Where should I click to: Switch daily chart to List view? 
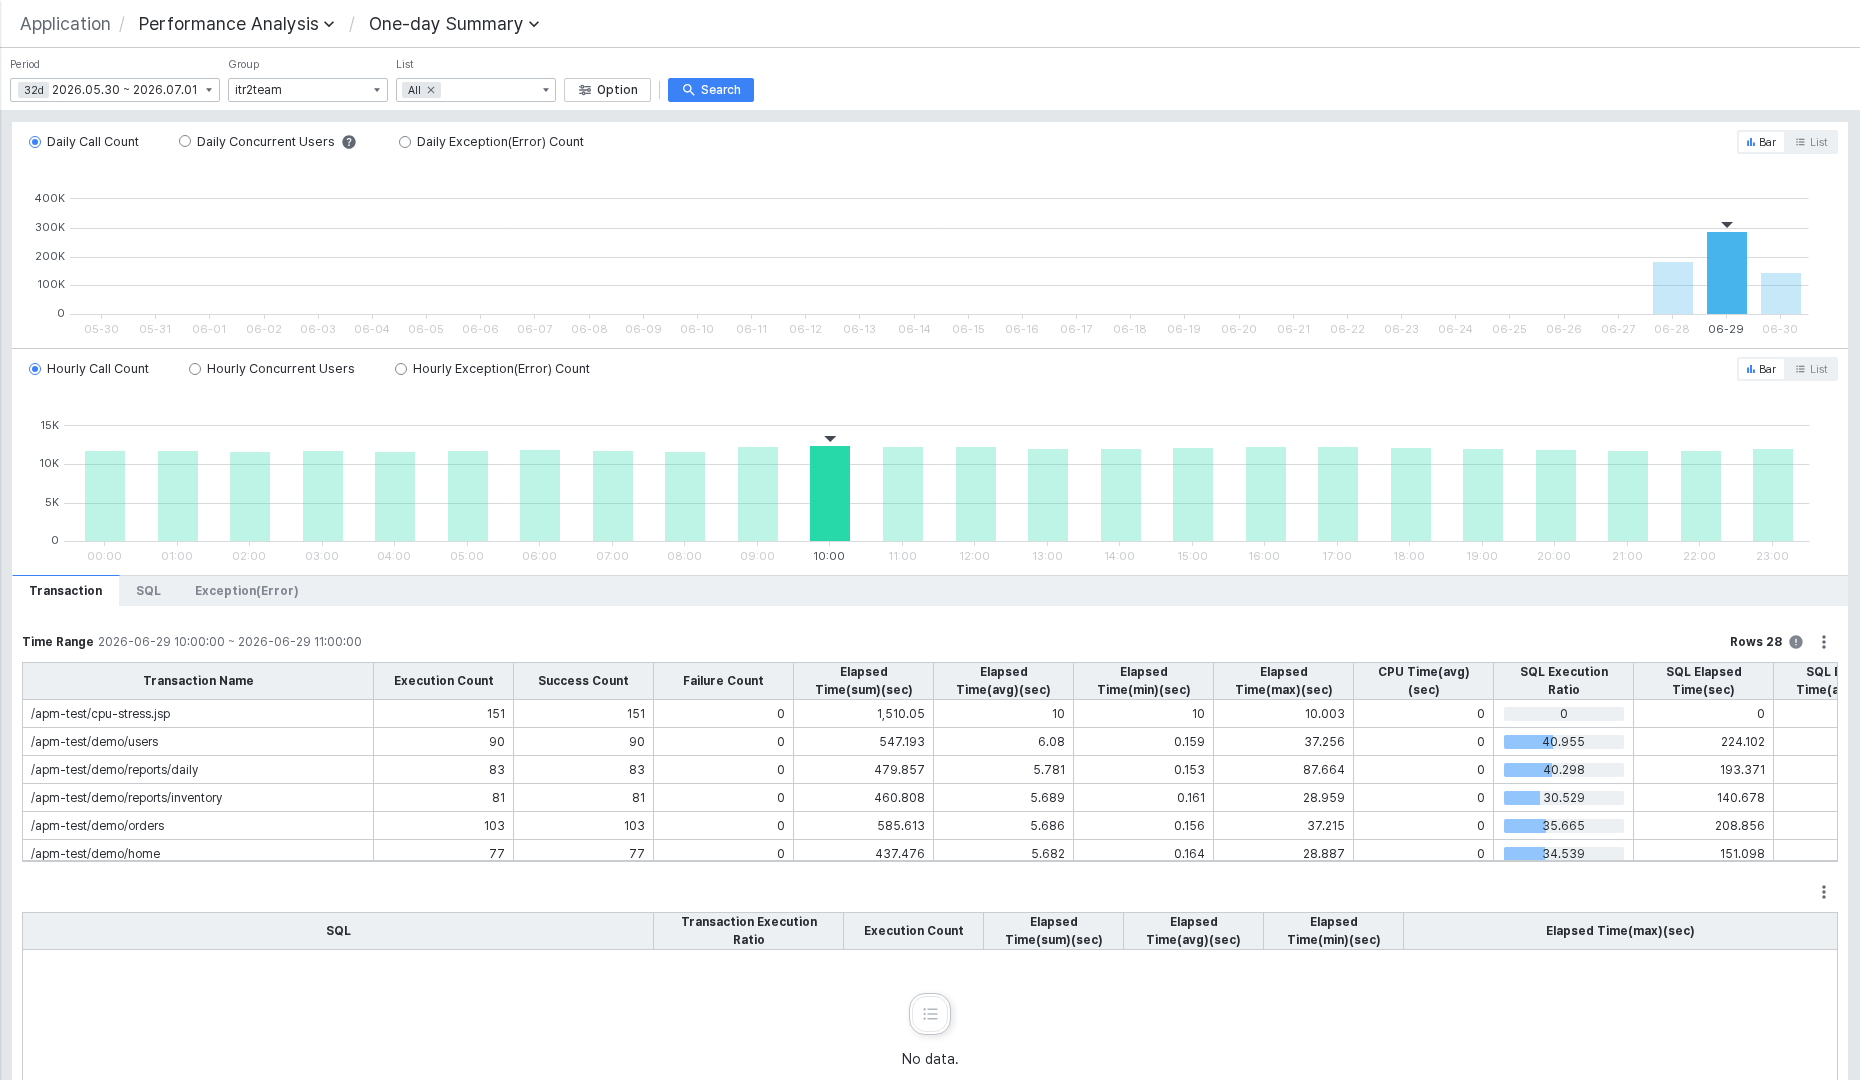click(1811, 142)
